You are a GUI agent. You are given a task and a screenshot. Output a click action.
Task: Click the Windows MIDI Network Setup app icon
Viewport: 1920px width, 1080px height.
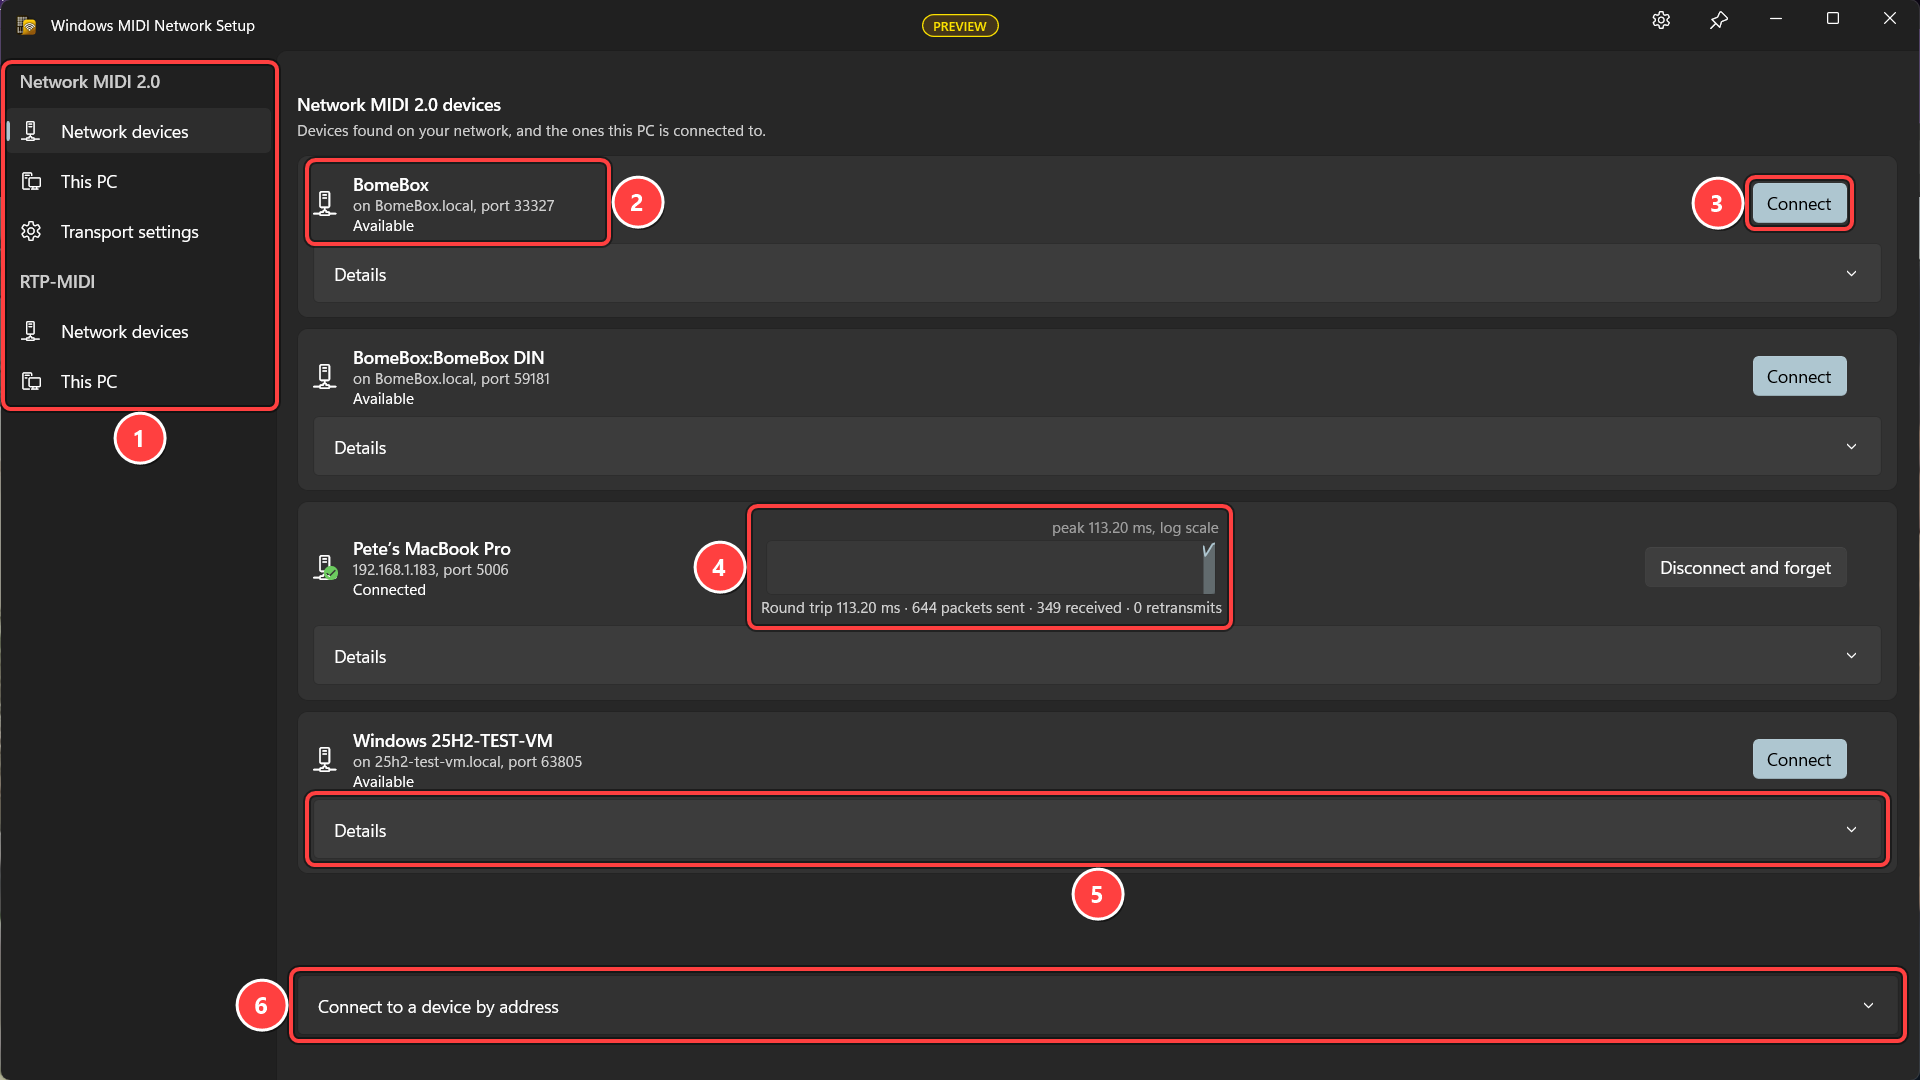[x=26, y=26]
